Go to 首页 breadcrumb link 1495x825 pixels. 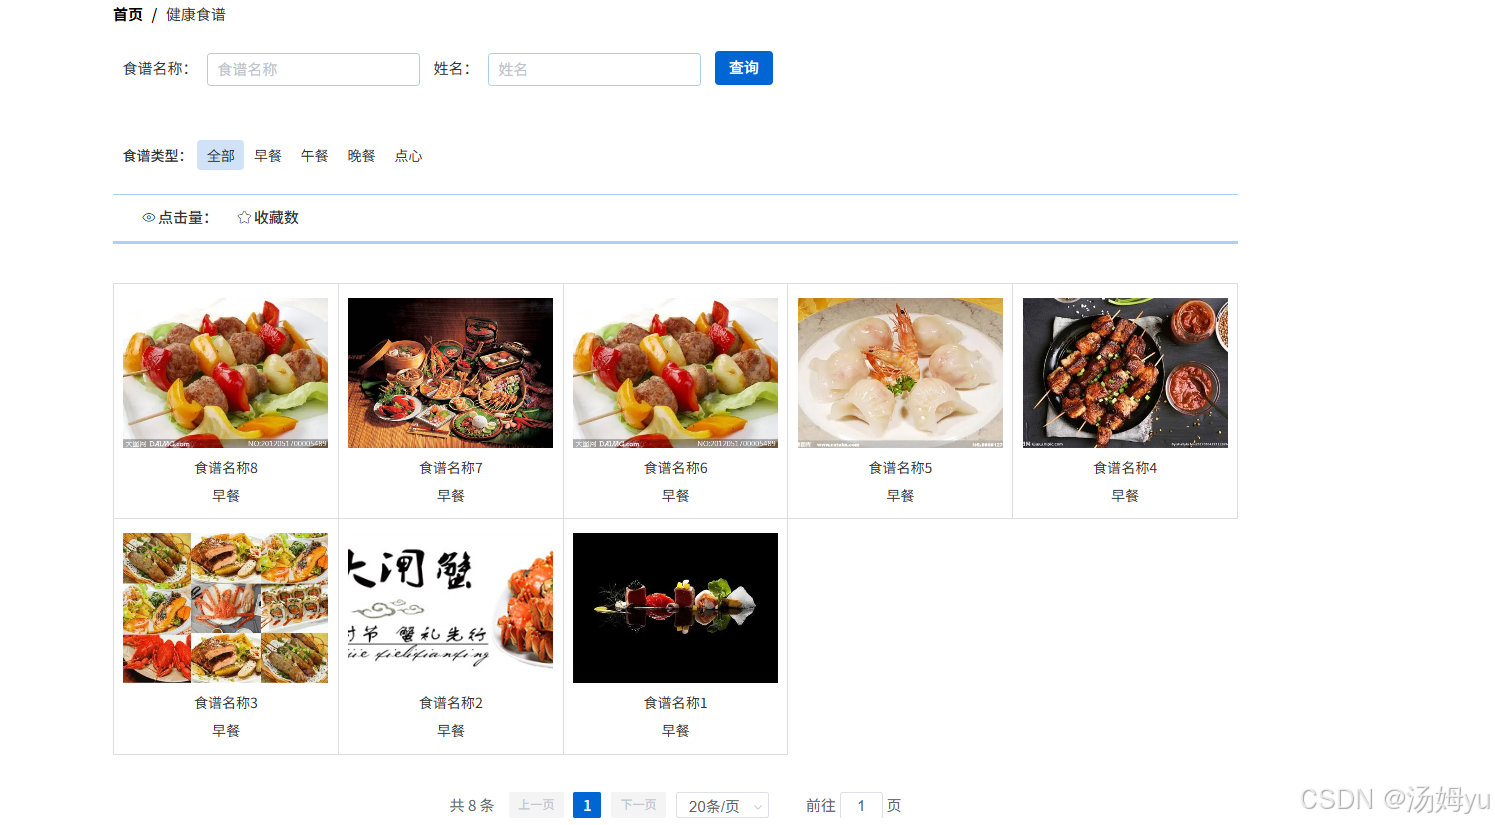tap(128, 14)
